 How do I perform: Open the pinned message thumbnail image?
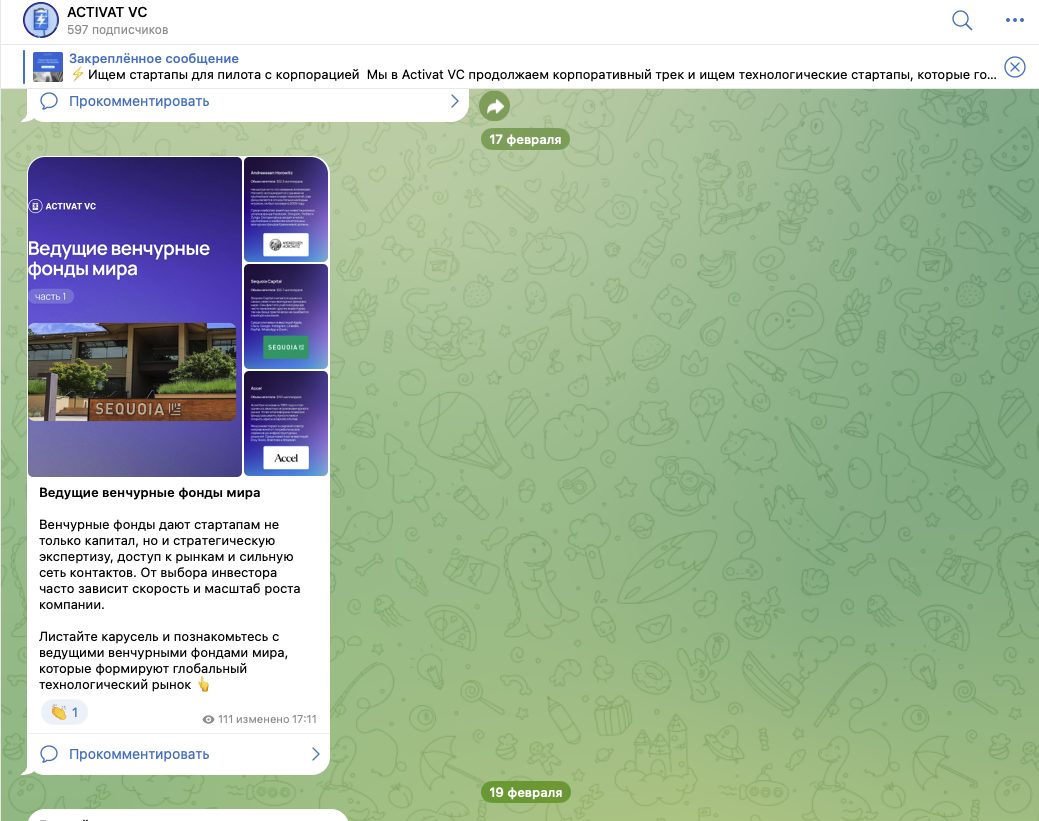(x=48, y=67)
